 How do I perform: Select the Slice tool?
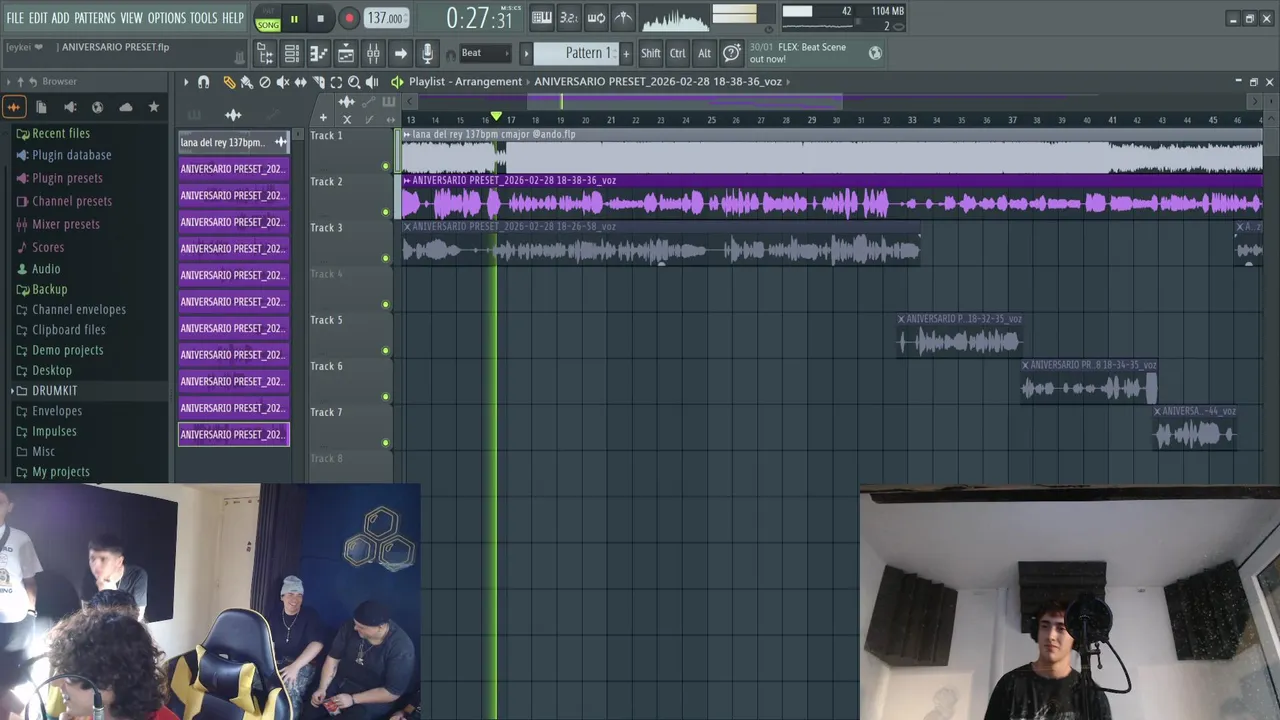tap(318, 82)
